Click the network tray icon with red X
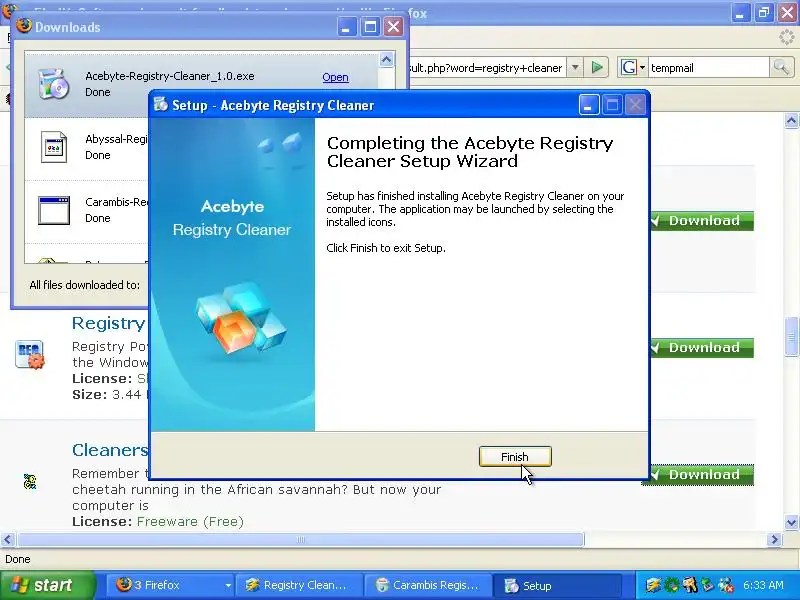The width and height of the screenshot is (800, 600). tap(726, 585)
